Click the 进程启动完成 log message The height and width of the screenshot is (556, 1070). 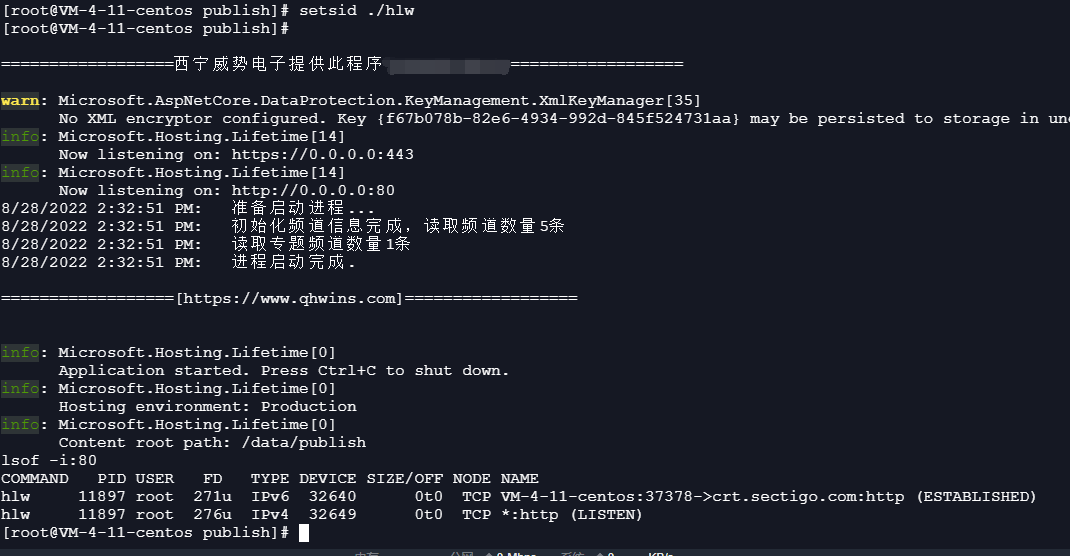pyautogui.click(x=293, y=263)
